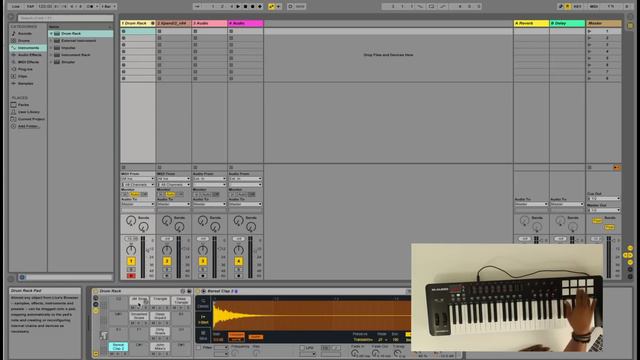Open MIDI From dropdown on Drum Rack track
Viewport: 640px width, 360px height.
(138, 179)
